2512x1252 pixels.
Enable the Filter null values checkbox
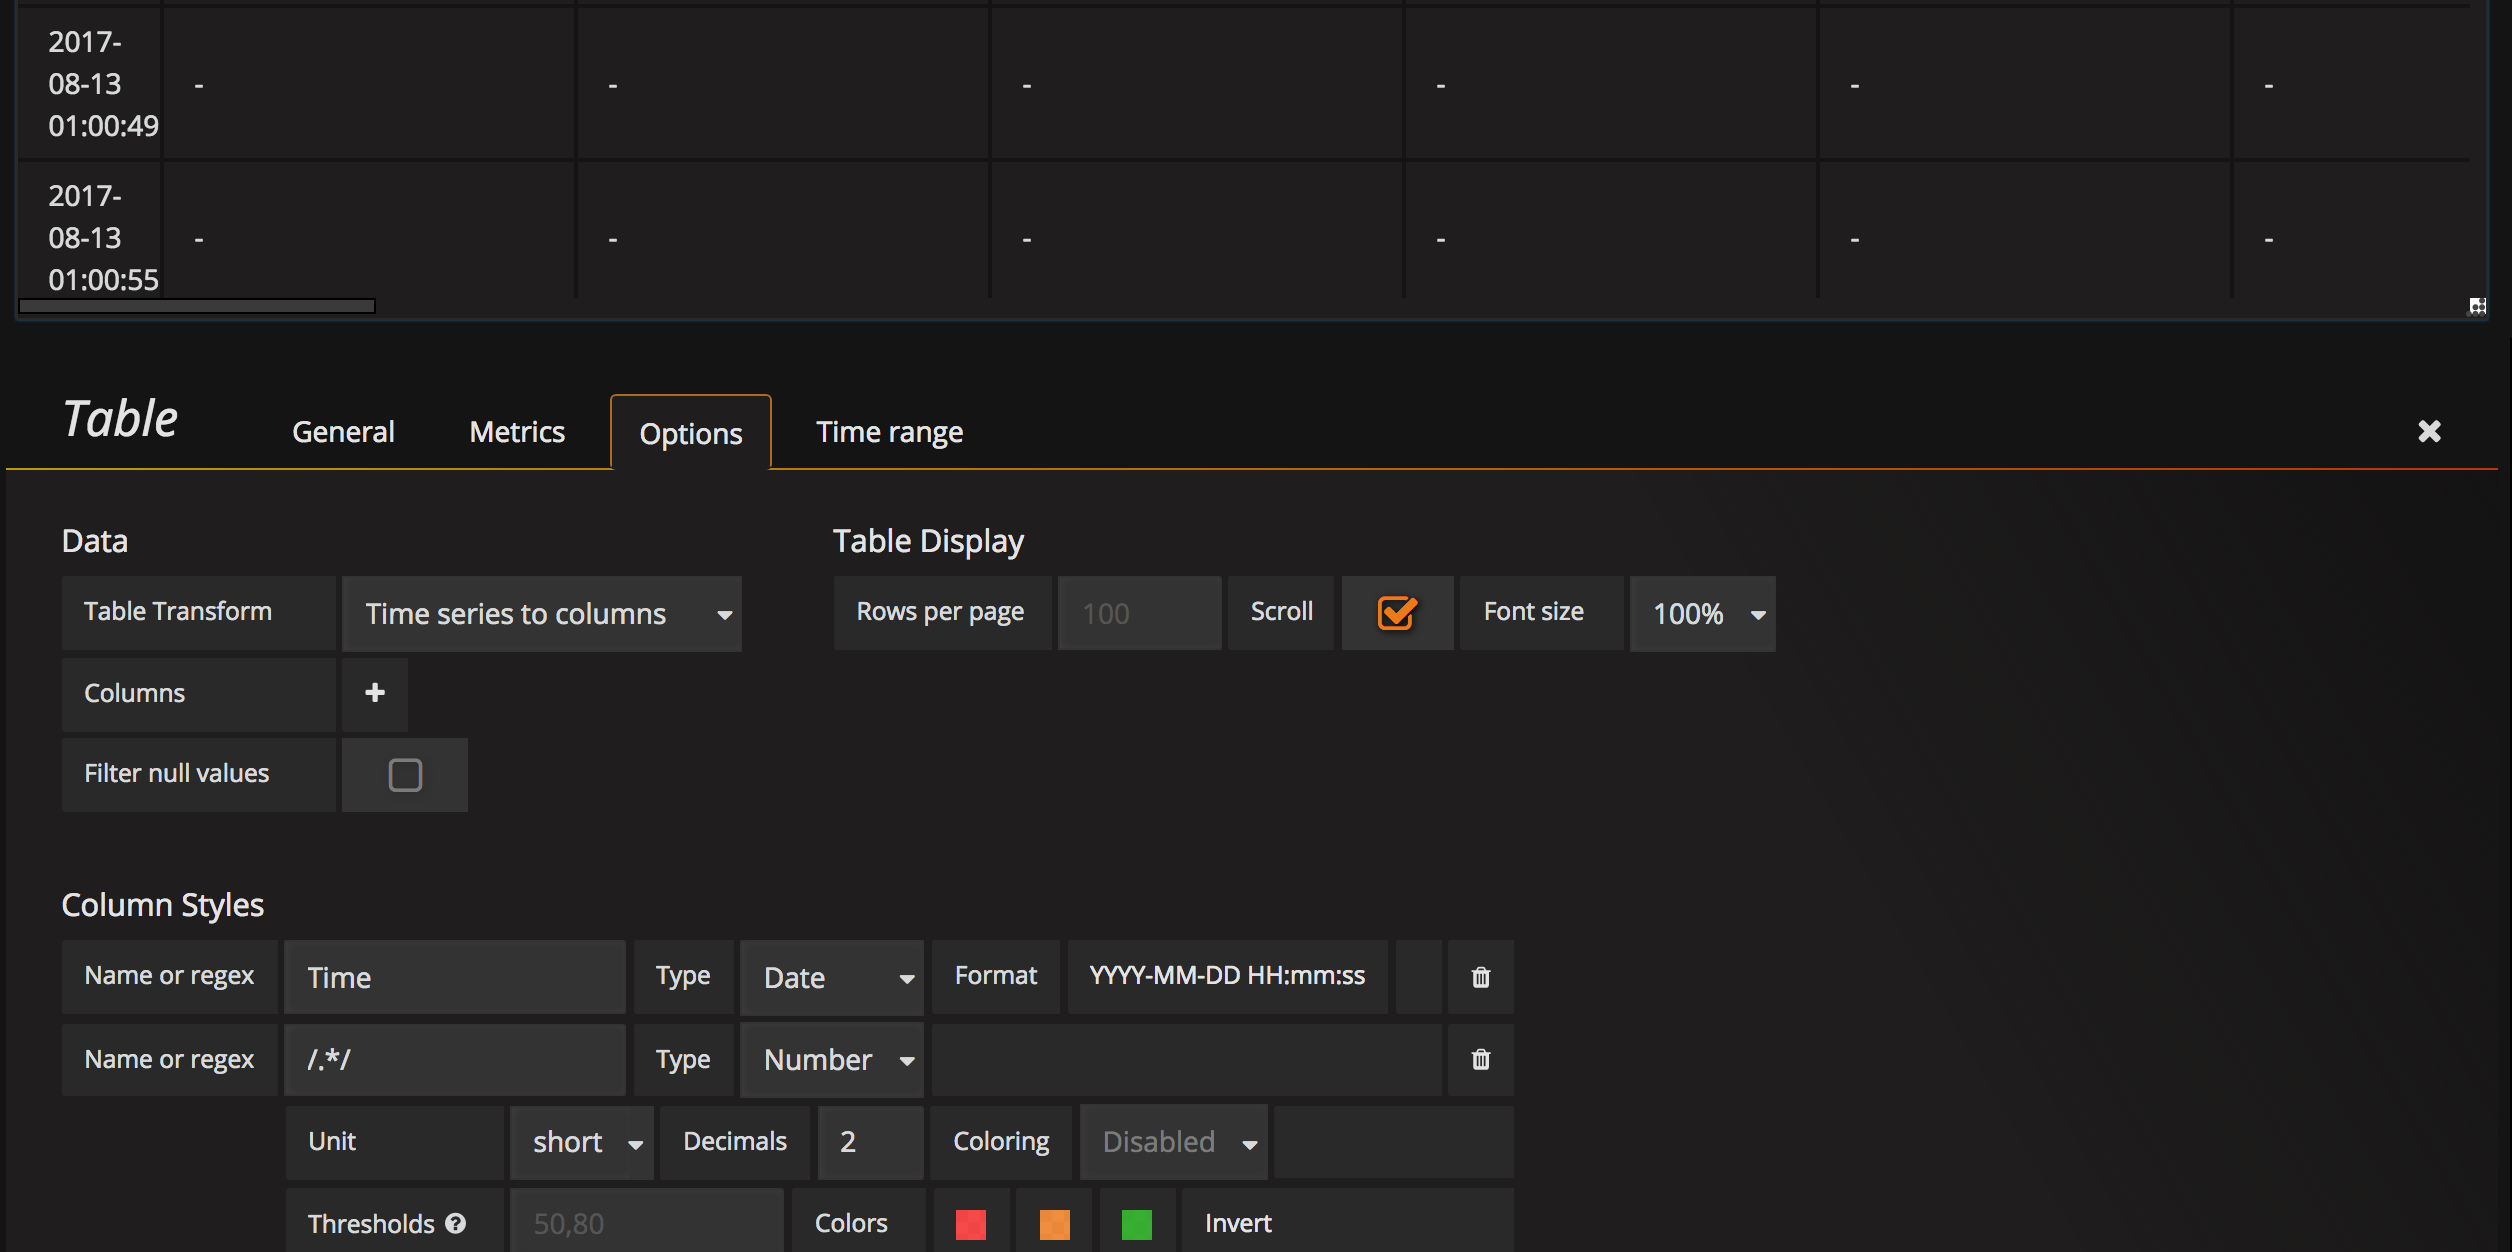[x=404, y=774]
